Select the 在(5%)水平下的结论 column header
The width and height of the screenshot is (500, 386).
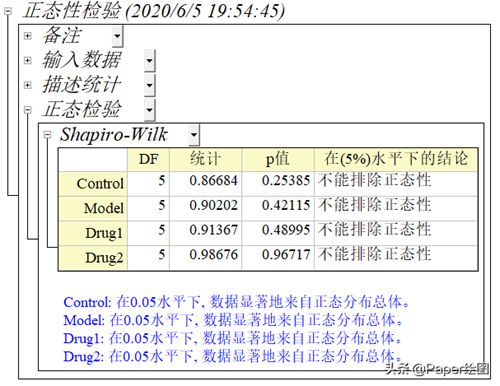click(396, 159)
